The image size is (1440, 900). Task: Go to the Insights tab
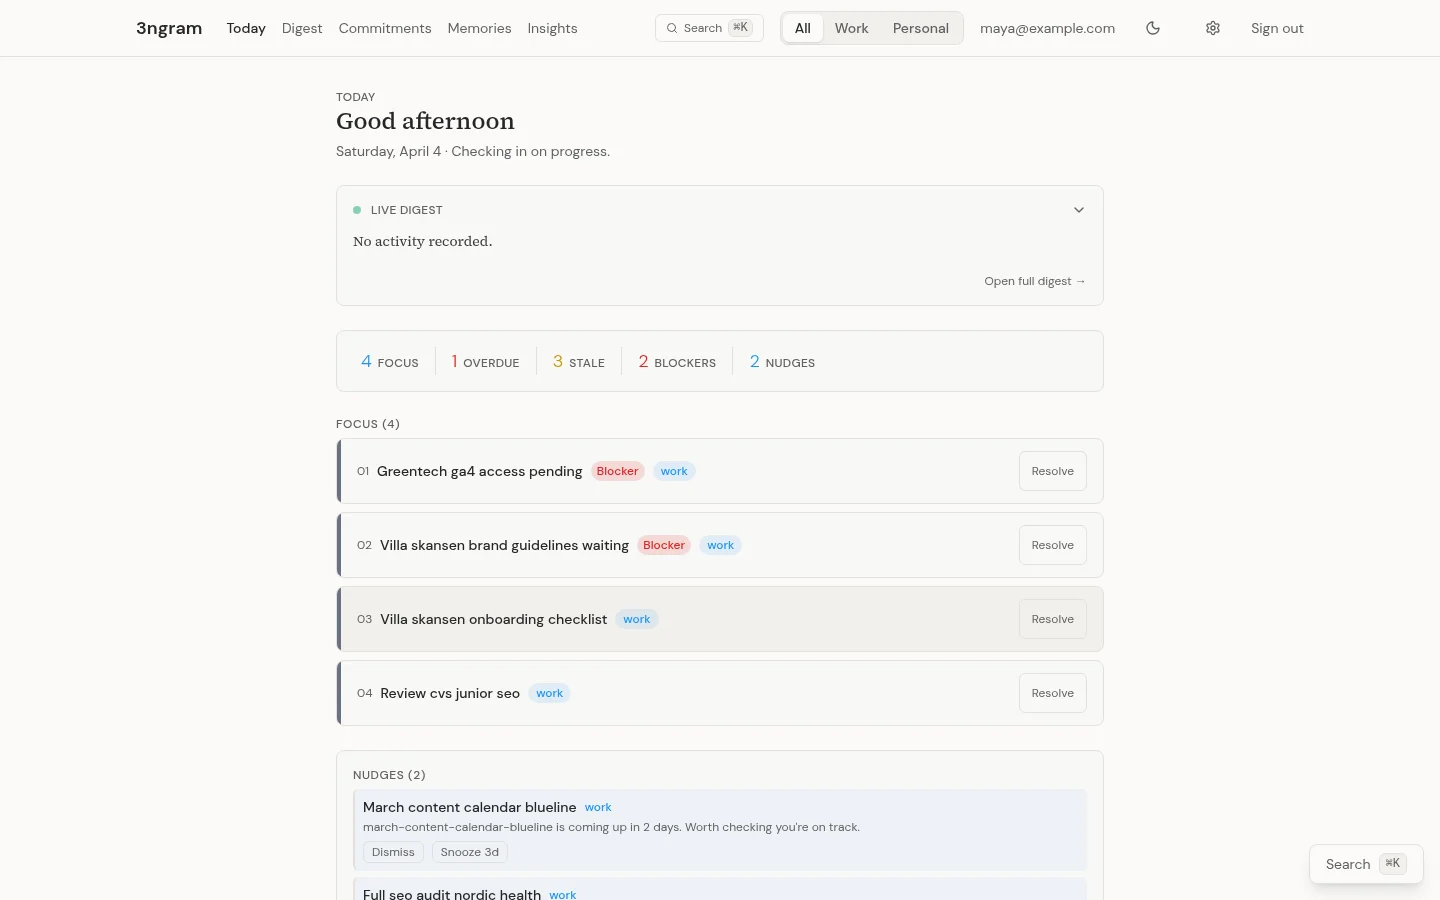coord(552,28)
